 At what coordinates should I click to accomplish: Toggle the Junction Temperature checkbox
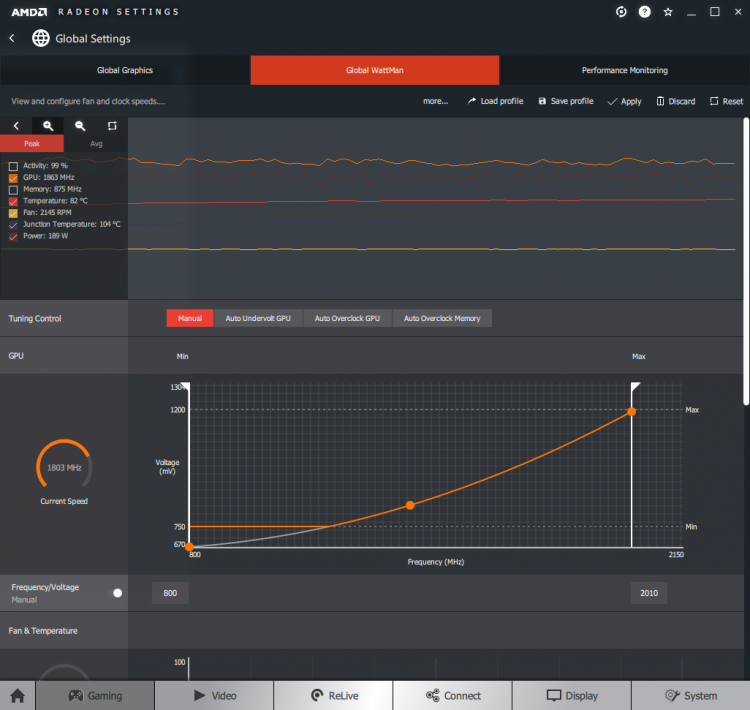coord(13,225)
